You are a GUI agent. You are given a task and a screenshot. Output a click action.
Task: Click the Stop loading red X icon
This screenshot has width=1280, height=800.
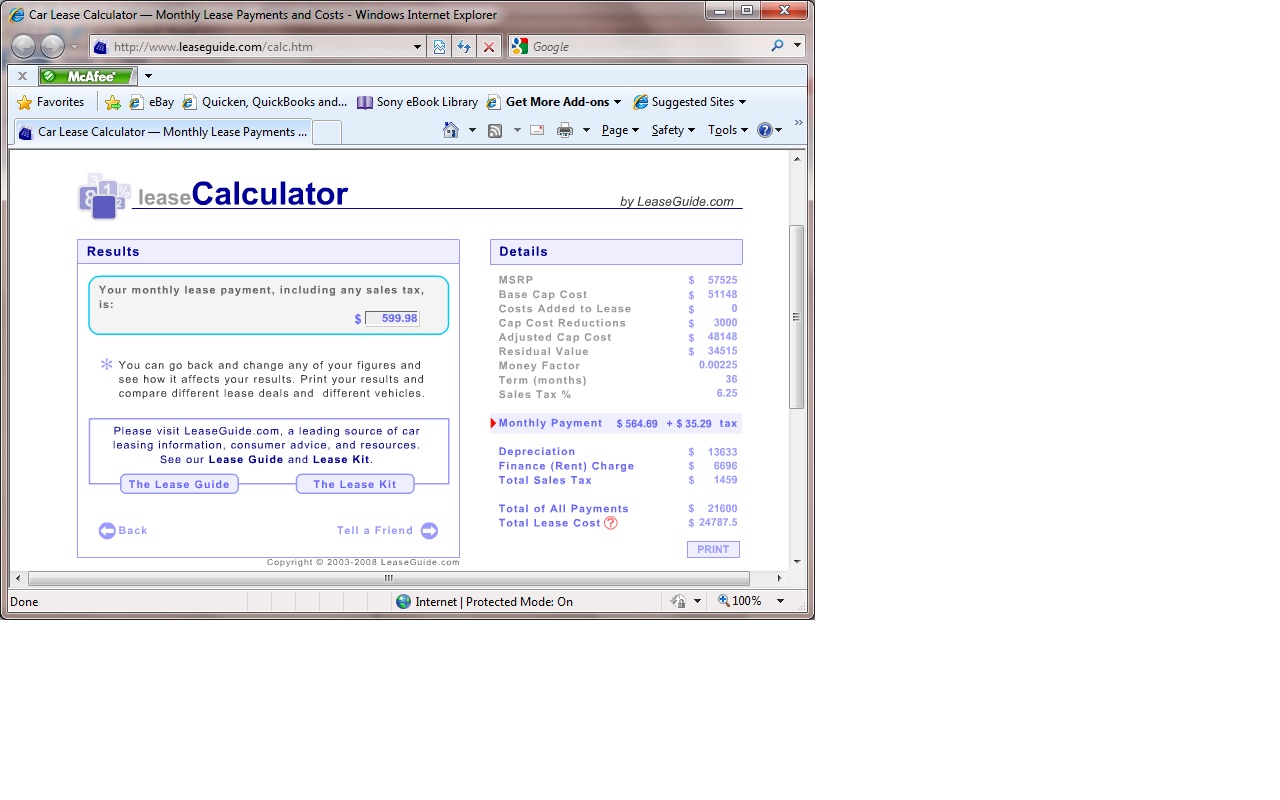(x=488, y=47)
